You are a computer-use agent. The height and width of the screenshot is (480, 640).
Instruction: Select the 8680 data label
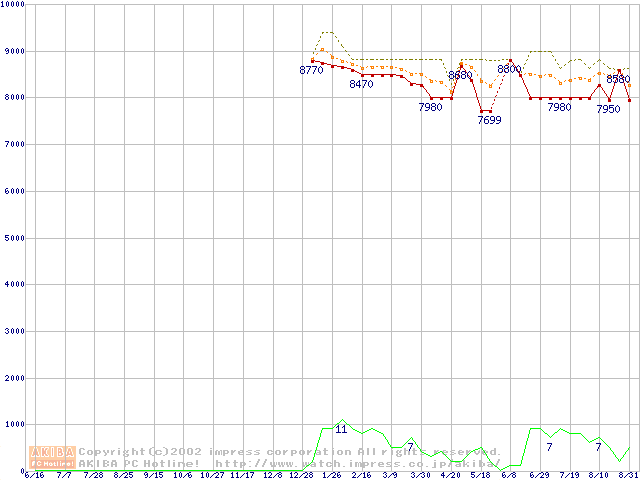(x=460, y=76)
